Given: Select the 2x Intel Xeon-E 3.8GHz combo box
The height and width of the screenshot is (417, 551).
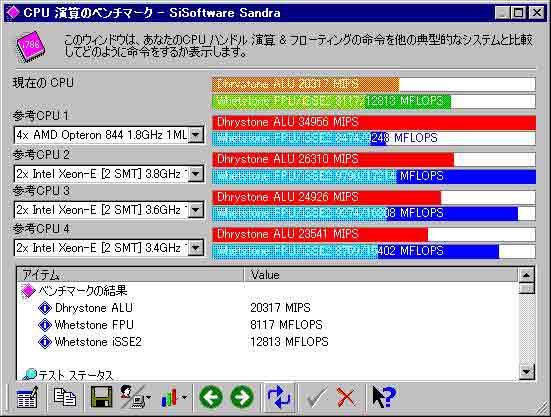Looking at the screenshot, I should (x=109, y=174).
